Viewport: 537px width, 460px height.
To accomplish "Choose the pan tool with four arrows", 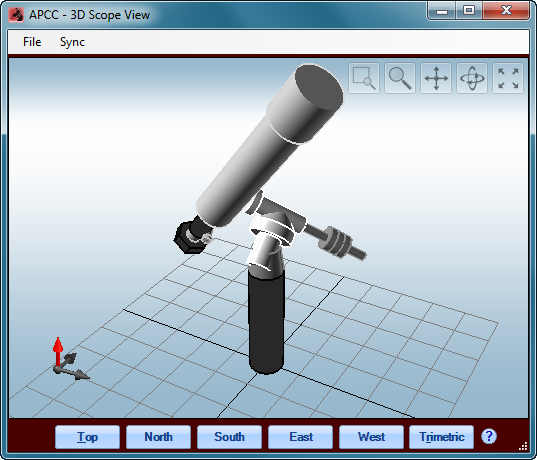I will coord(436,78).
